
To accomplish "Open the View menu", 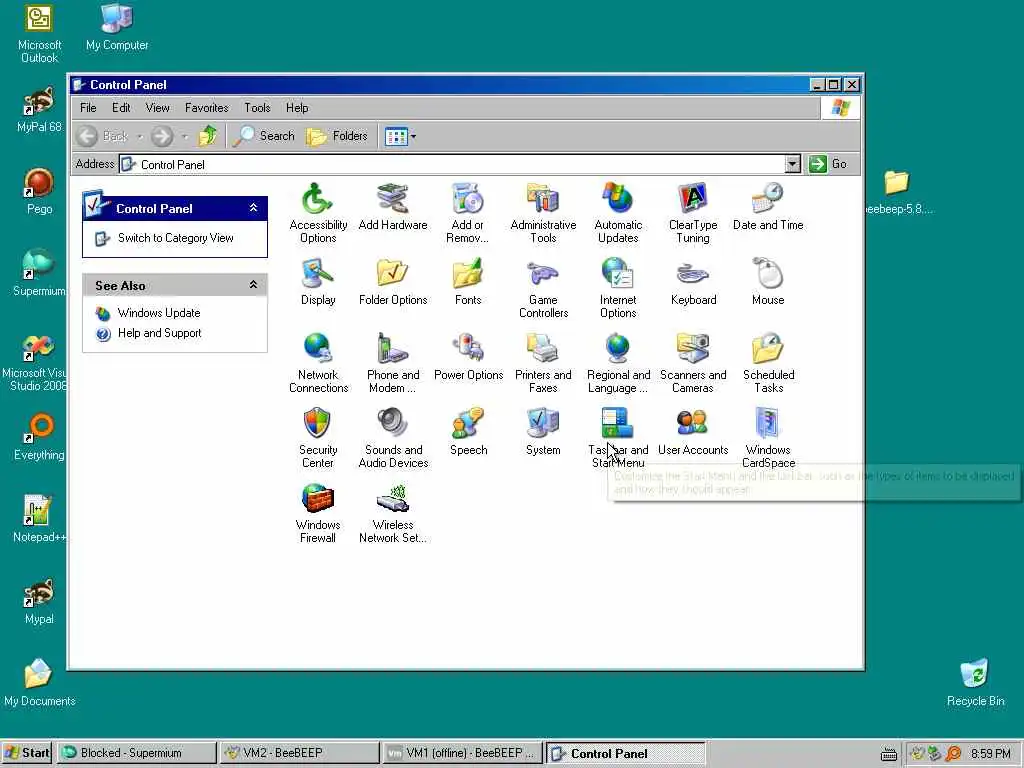I will point(157,108).
